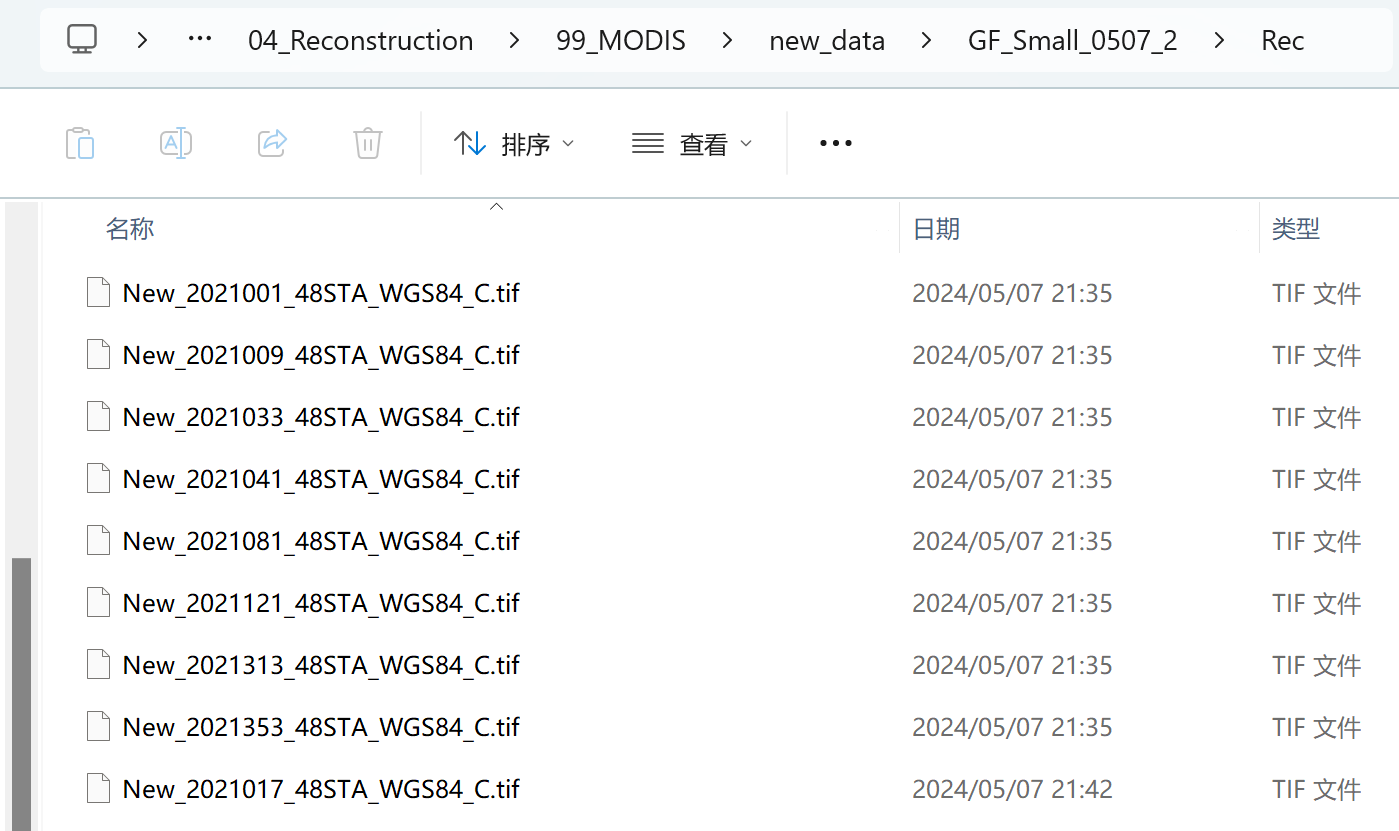Click the vertical scrollbar thumb on left pane
Image resolution: width=1399 pixels, height=831 pixels.
(x=21, y=694)
